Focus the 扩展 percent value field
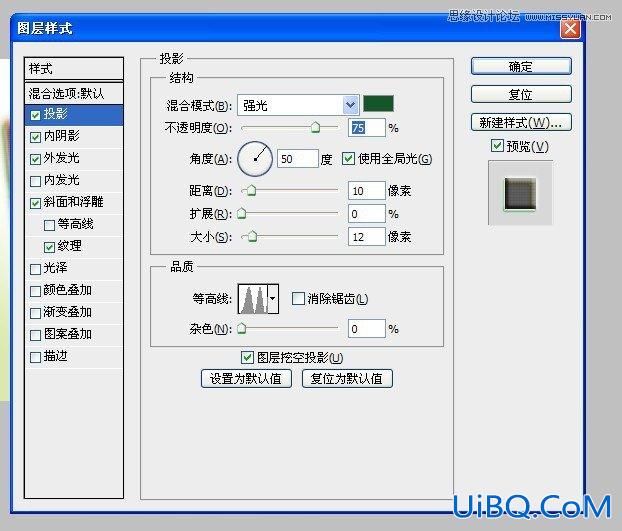This screenshot has width=622, height=531. tap(367, 214)
